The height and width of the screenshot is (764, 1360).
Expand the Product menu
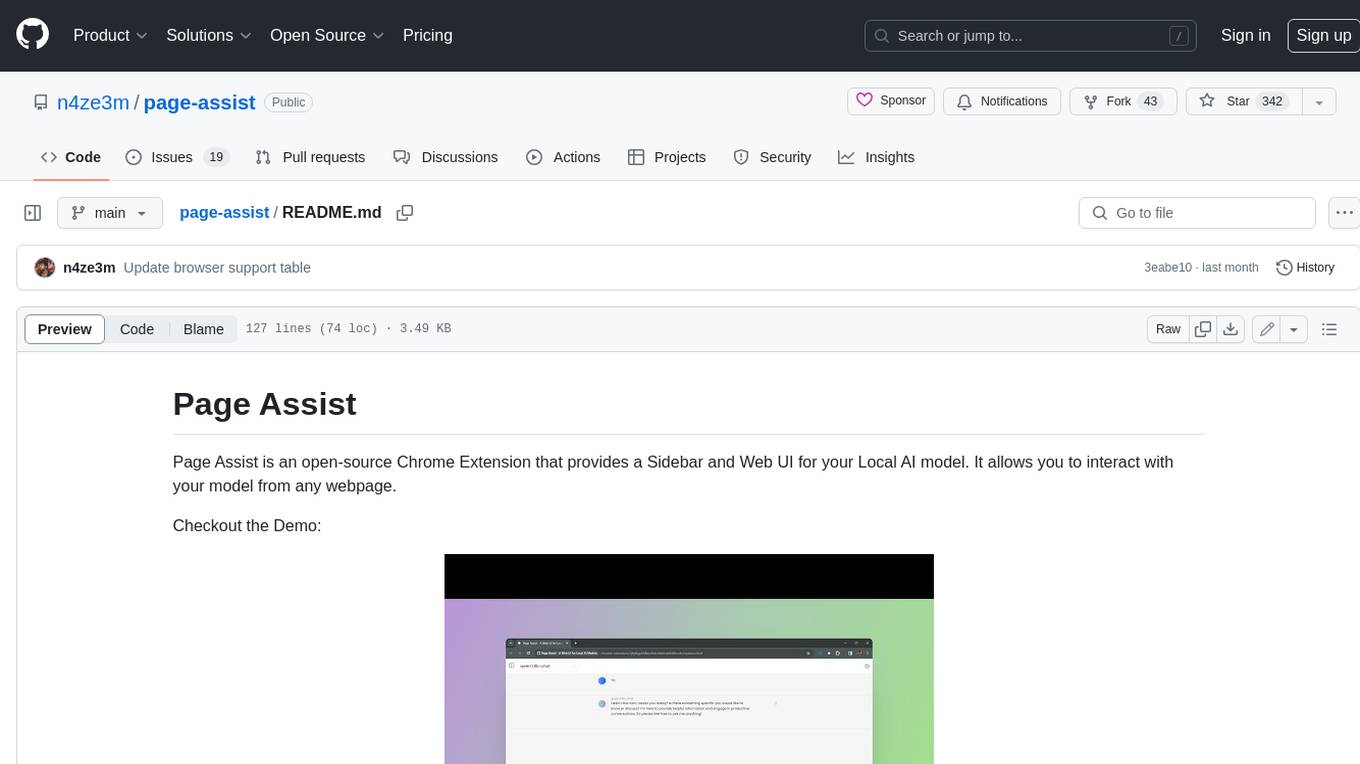pyautogui.click(x=110, y=35)
